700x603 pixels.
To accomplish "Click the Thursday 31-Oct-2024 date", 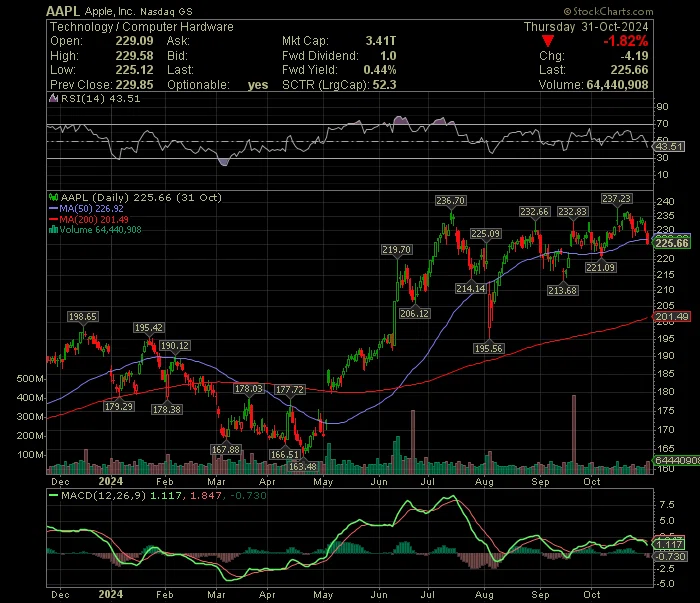I will [x=586, y=27].
